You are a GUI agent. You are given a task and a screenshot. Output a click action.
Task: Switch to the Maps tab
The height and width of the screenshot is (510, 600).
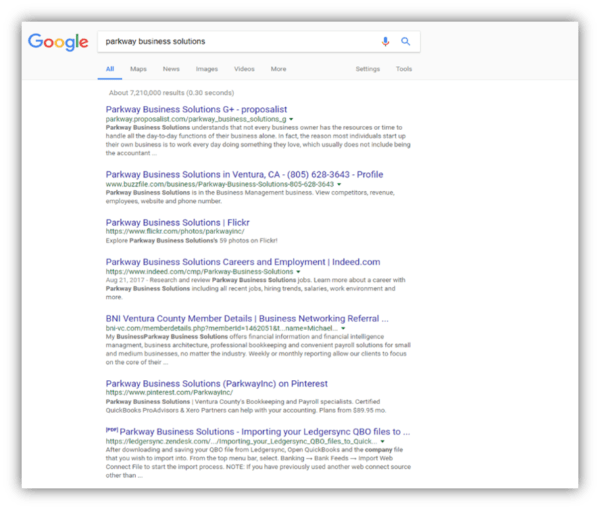[x=138, y=69]
